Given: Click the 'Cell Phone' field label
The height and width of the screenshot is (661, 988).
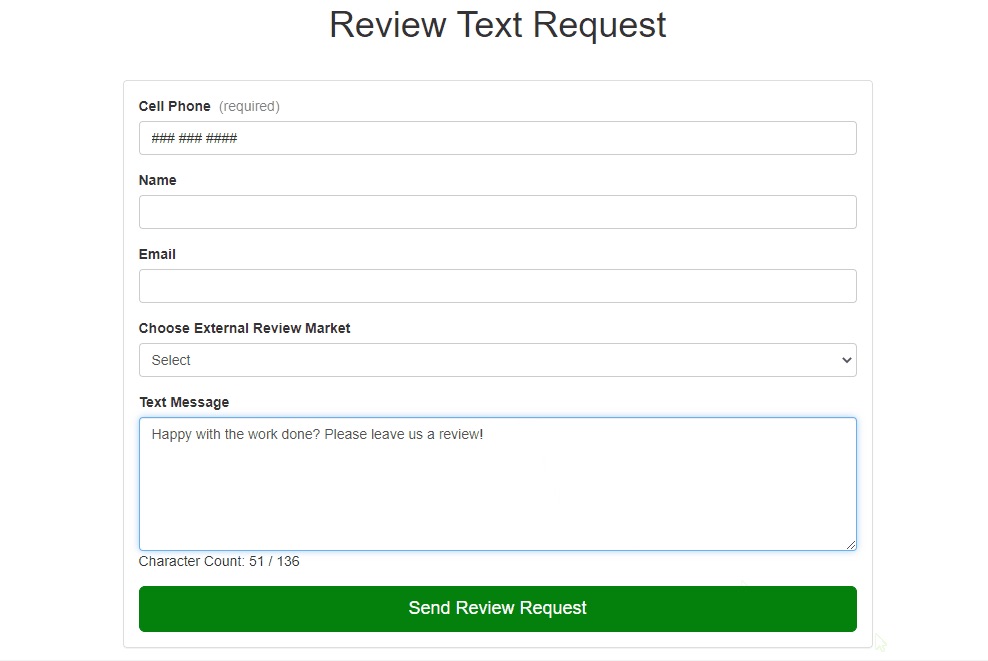Looking at the screenshot, I should point(174,106).
